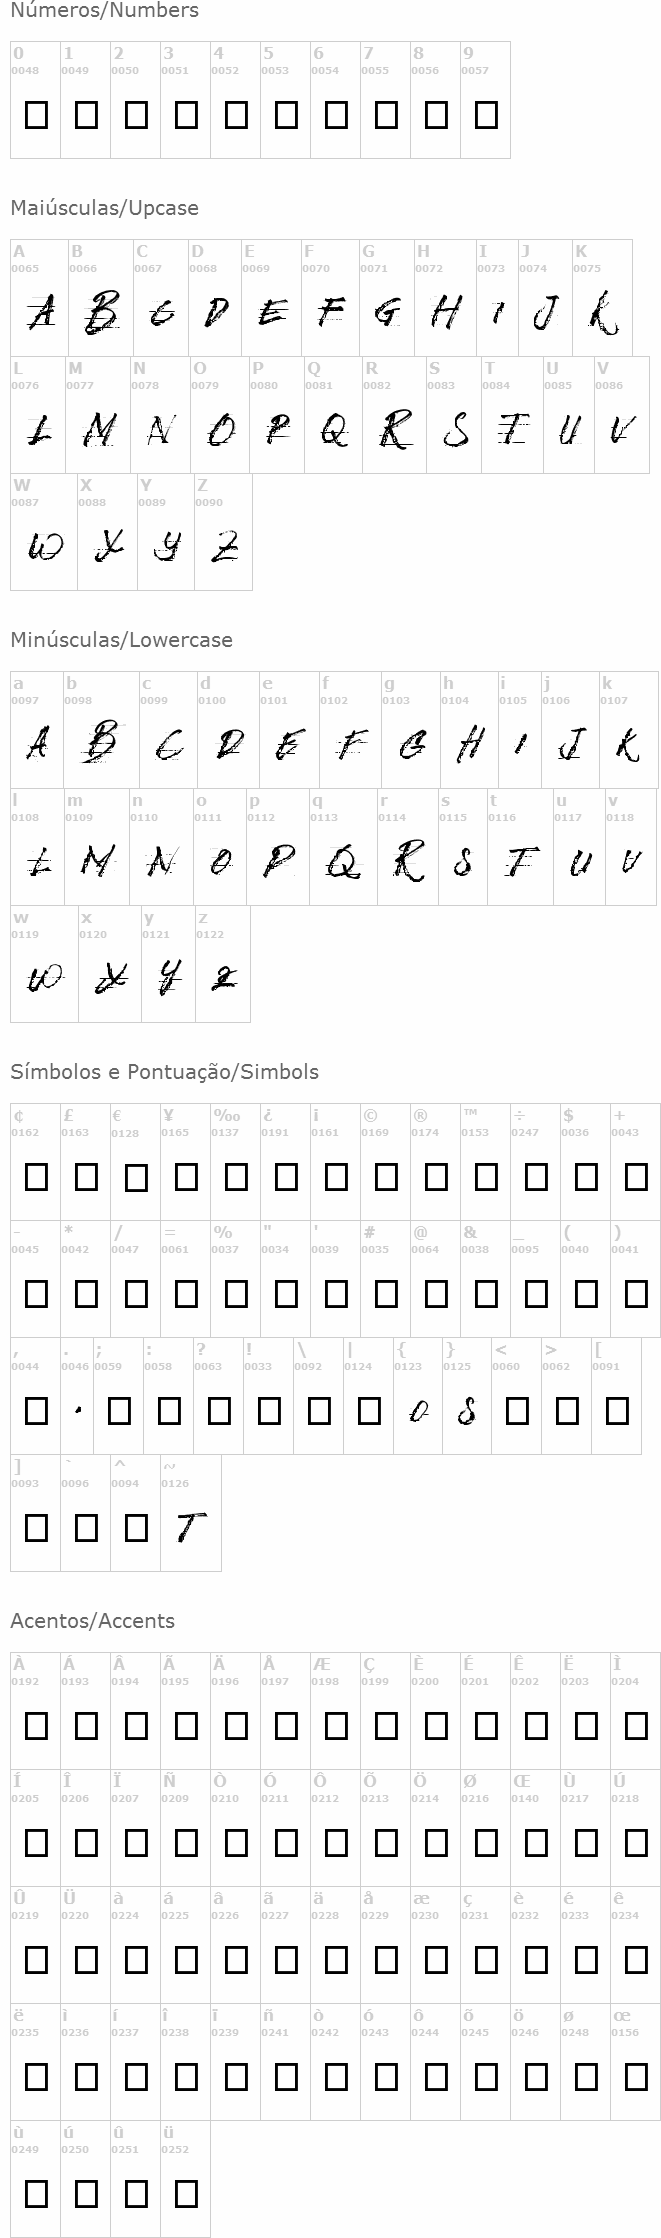Click the uppercase R glyph cell 0082
This screenshot has width=661, height=2238.
coord(395,430)
